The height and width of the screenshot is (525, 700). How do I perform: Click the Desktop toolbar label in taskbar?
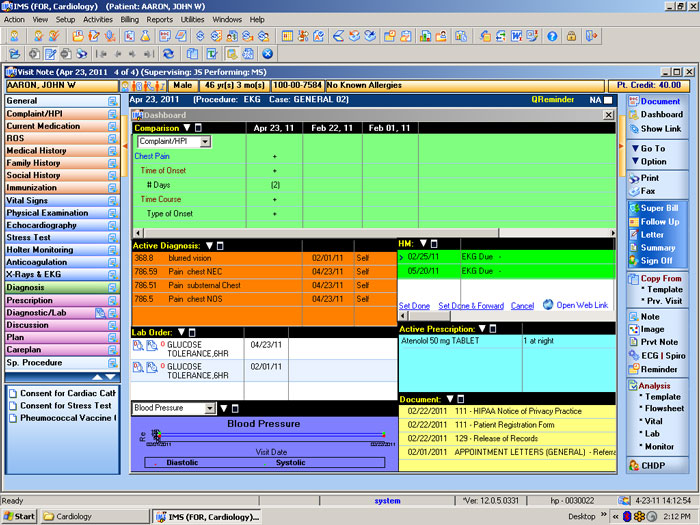582,517
